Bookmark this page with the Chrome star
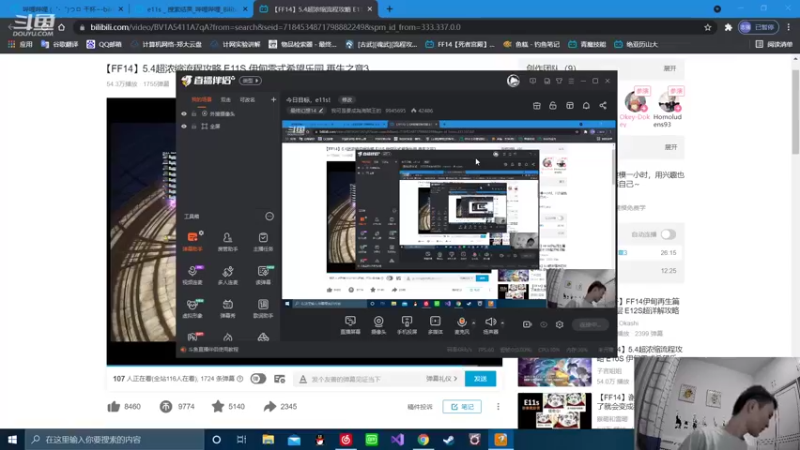Viewport: 800px width, 450px height. (708, 28)
